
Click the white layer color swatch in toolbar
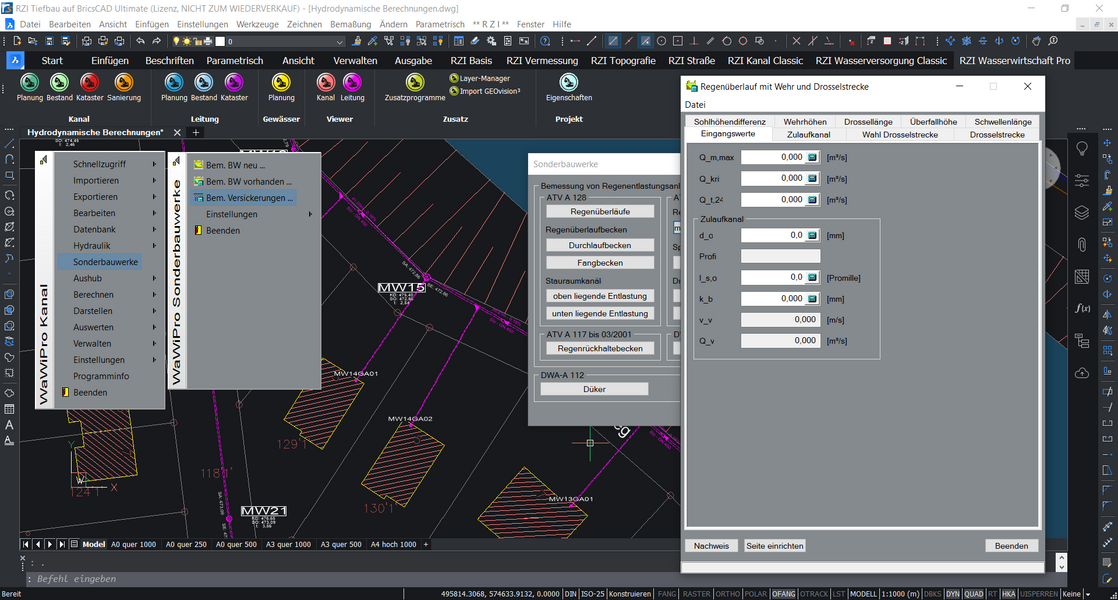click(219, 42)
